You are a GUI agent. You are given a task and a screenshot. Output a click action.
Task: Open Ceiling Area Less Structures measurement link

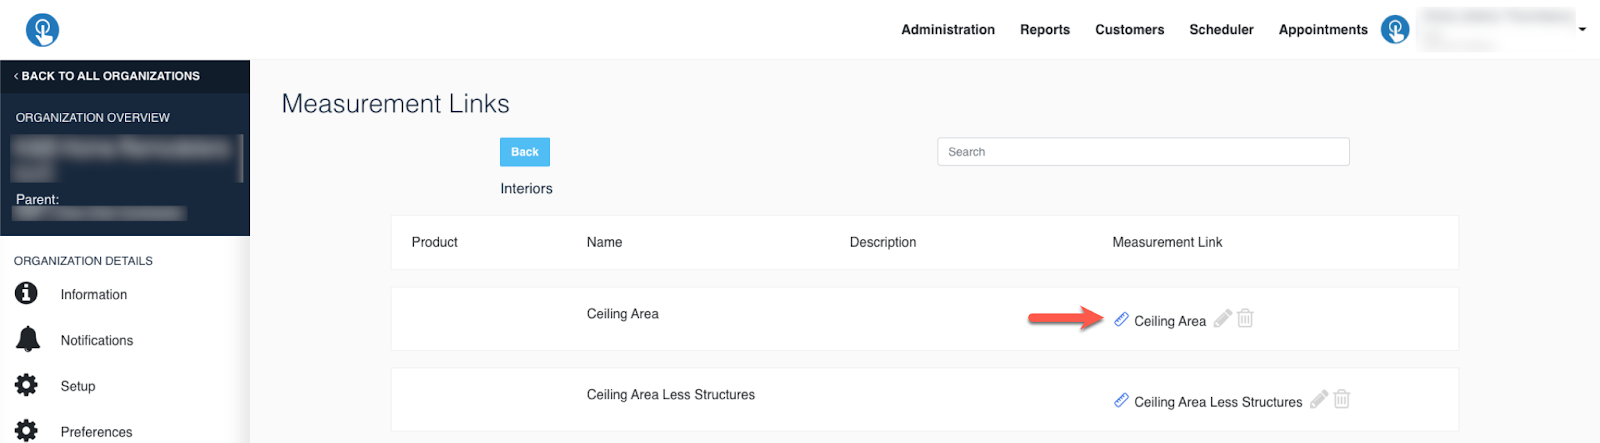tap(1218, 402)
